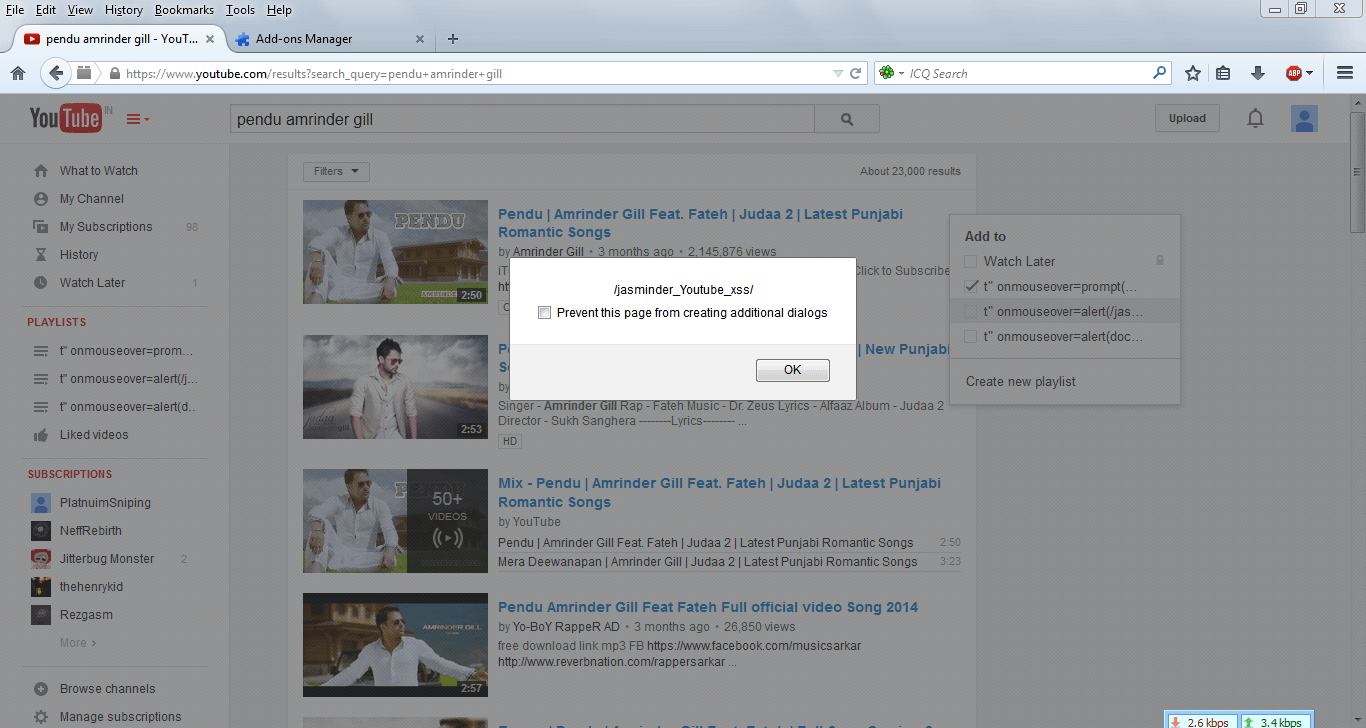Click the Manage subscriptions gear icon

click(x=40, y=717)
